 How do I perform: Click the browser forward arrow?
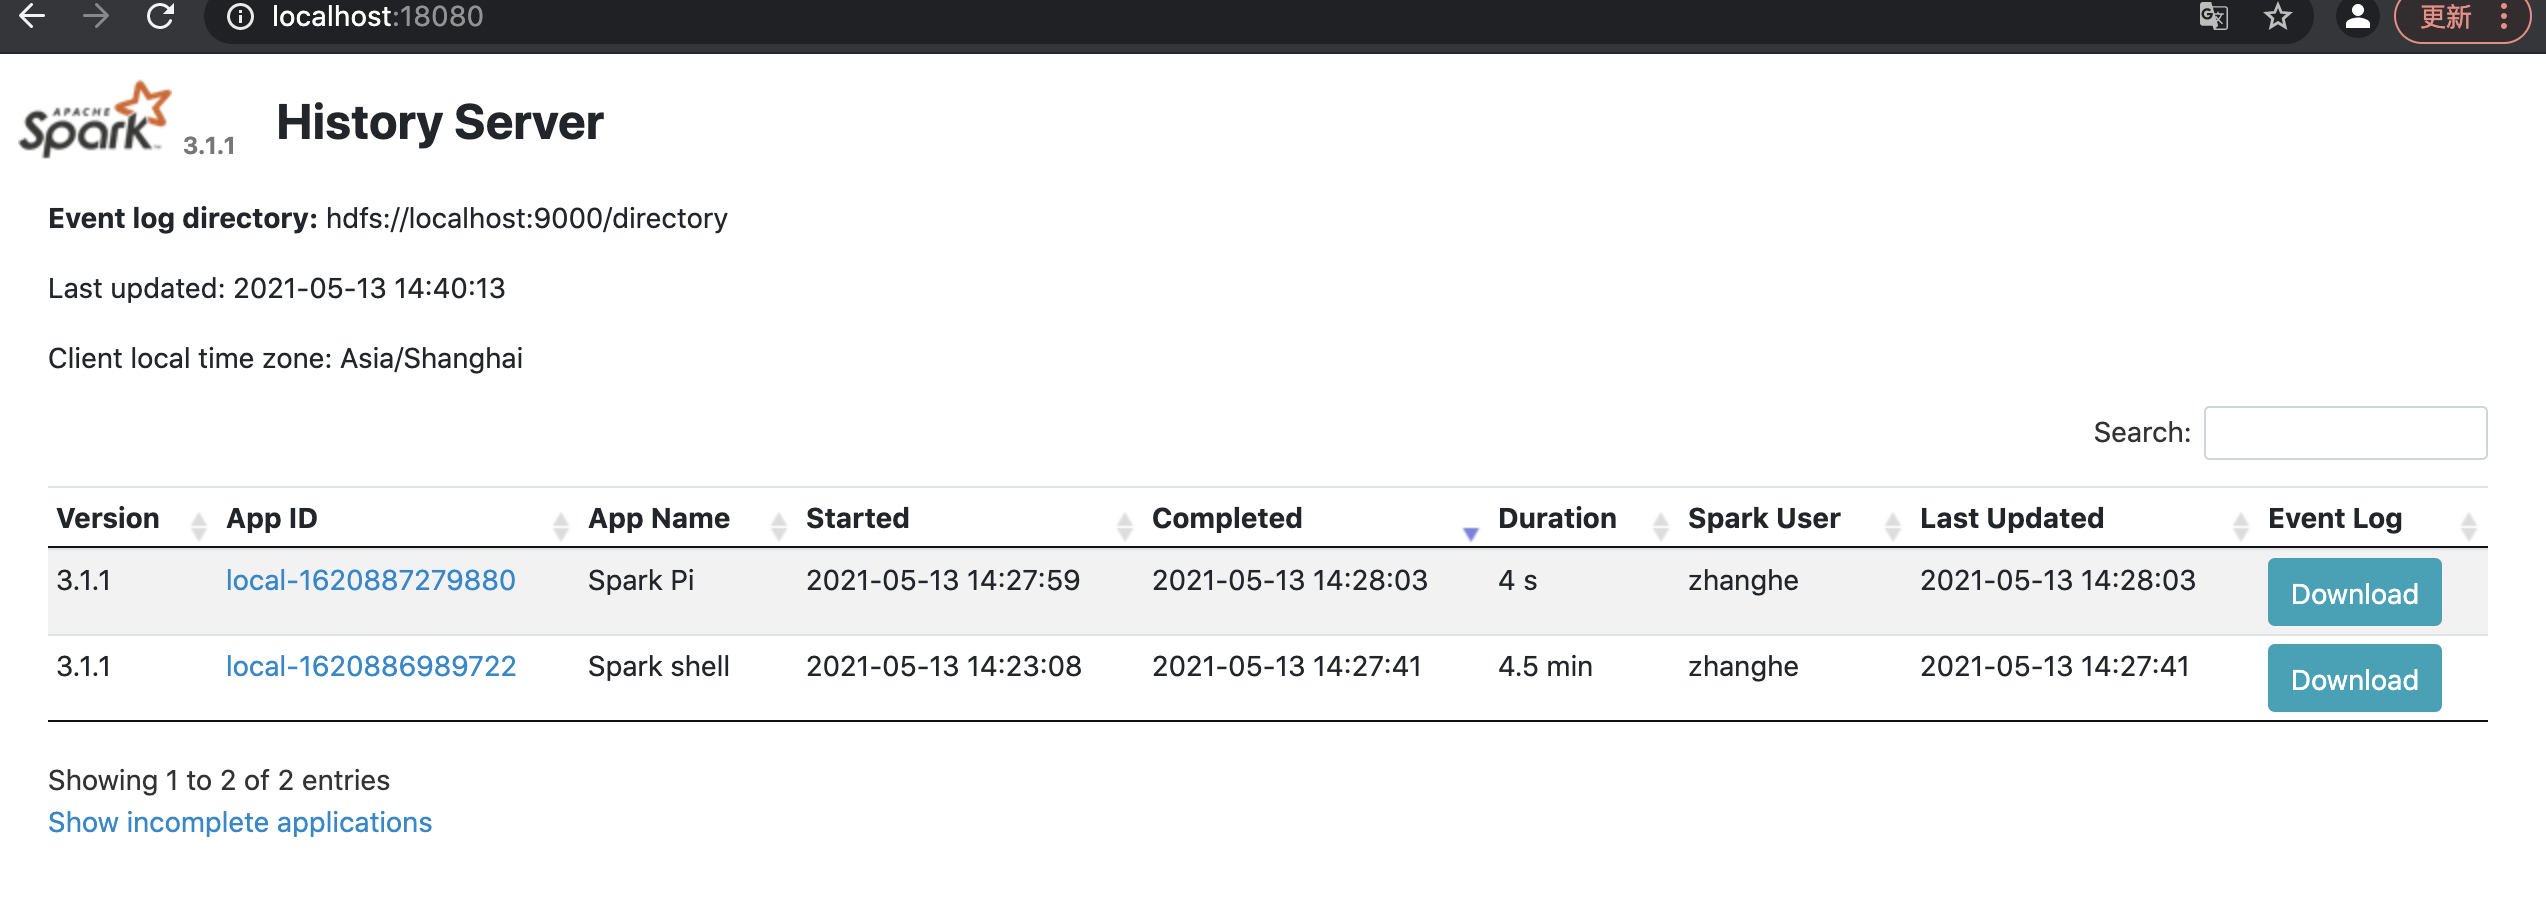coord(96,16)
